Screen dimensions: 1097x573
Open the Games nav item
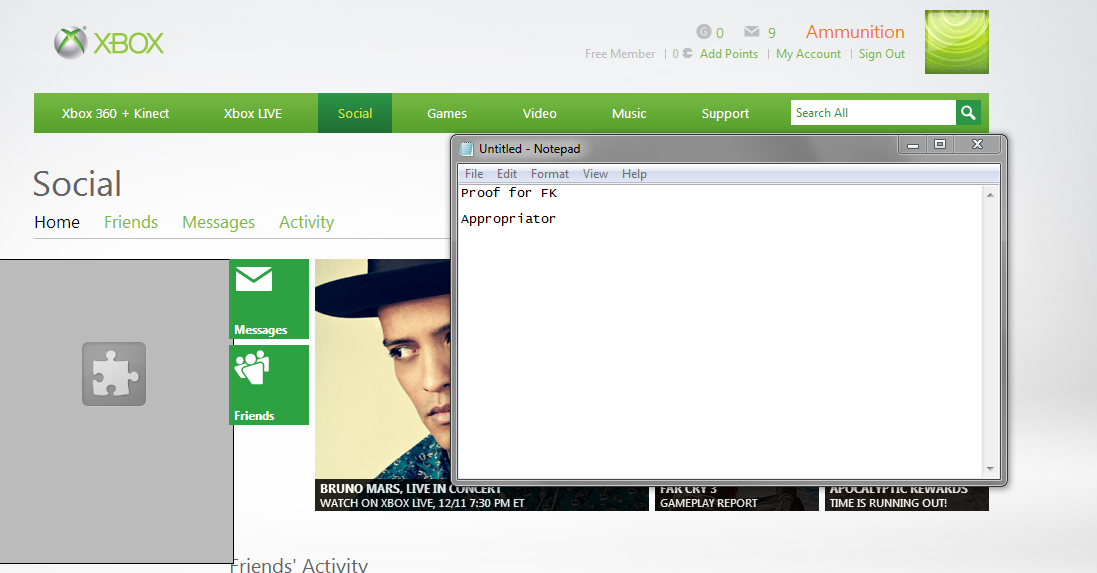click(447, 113)
